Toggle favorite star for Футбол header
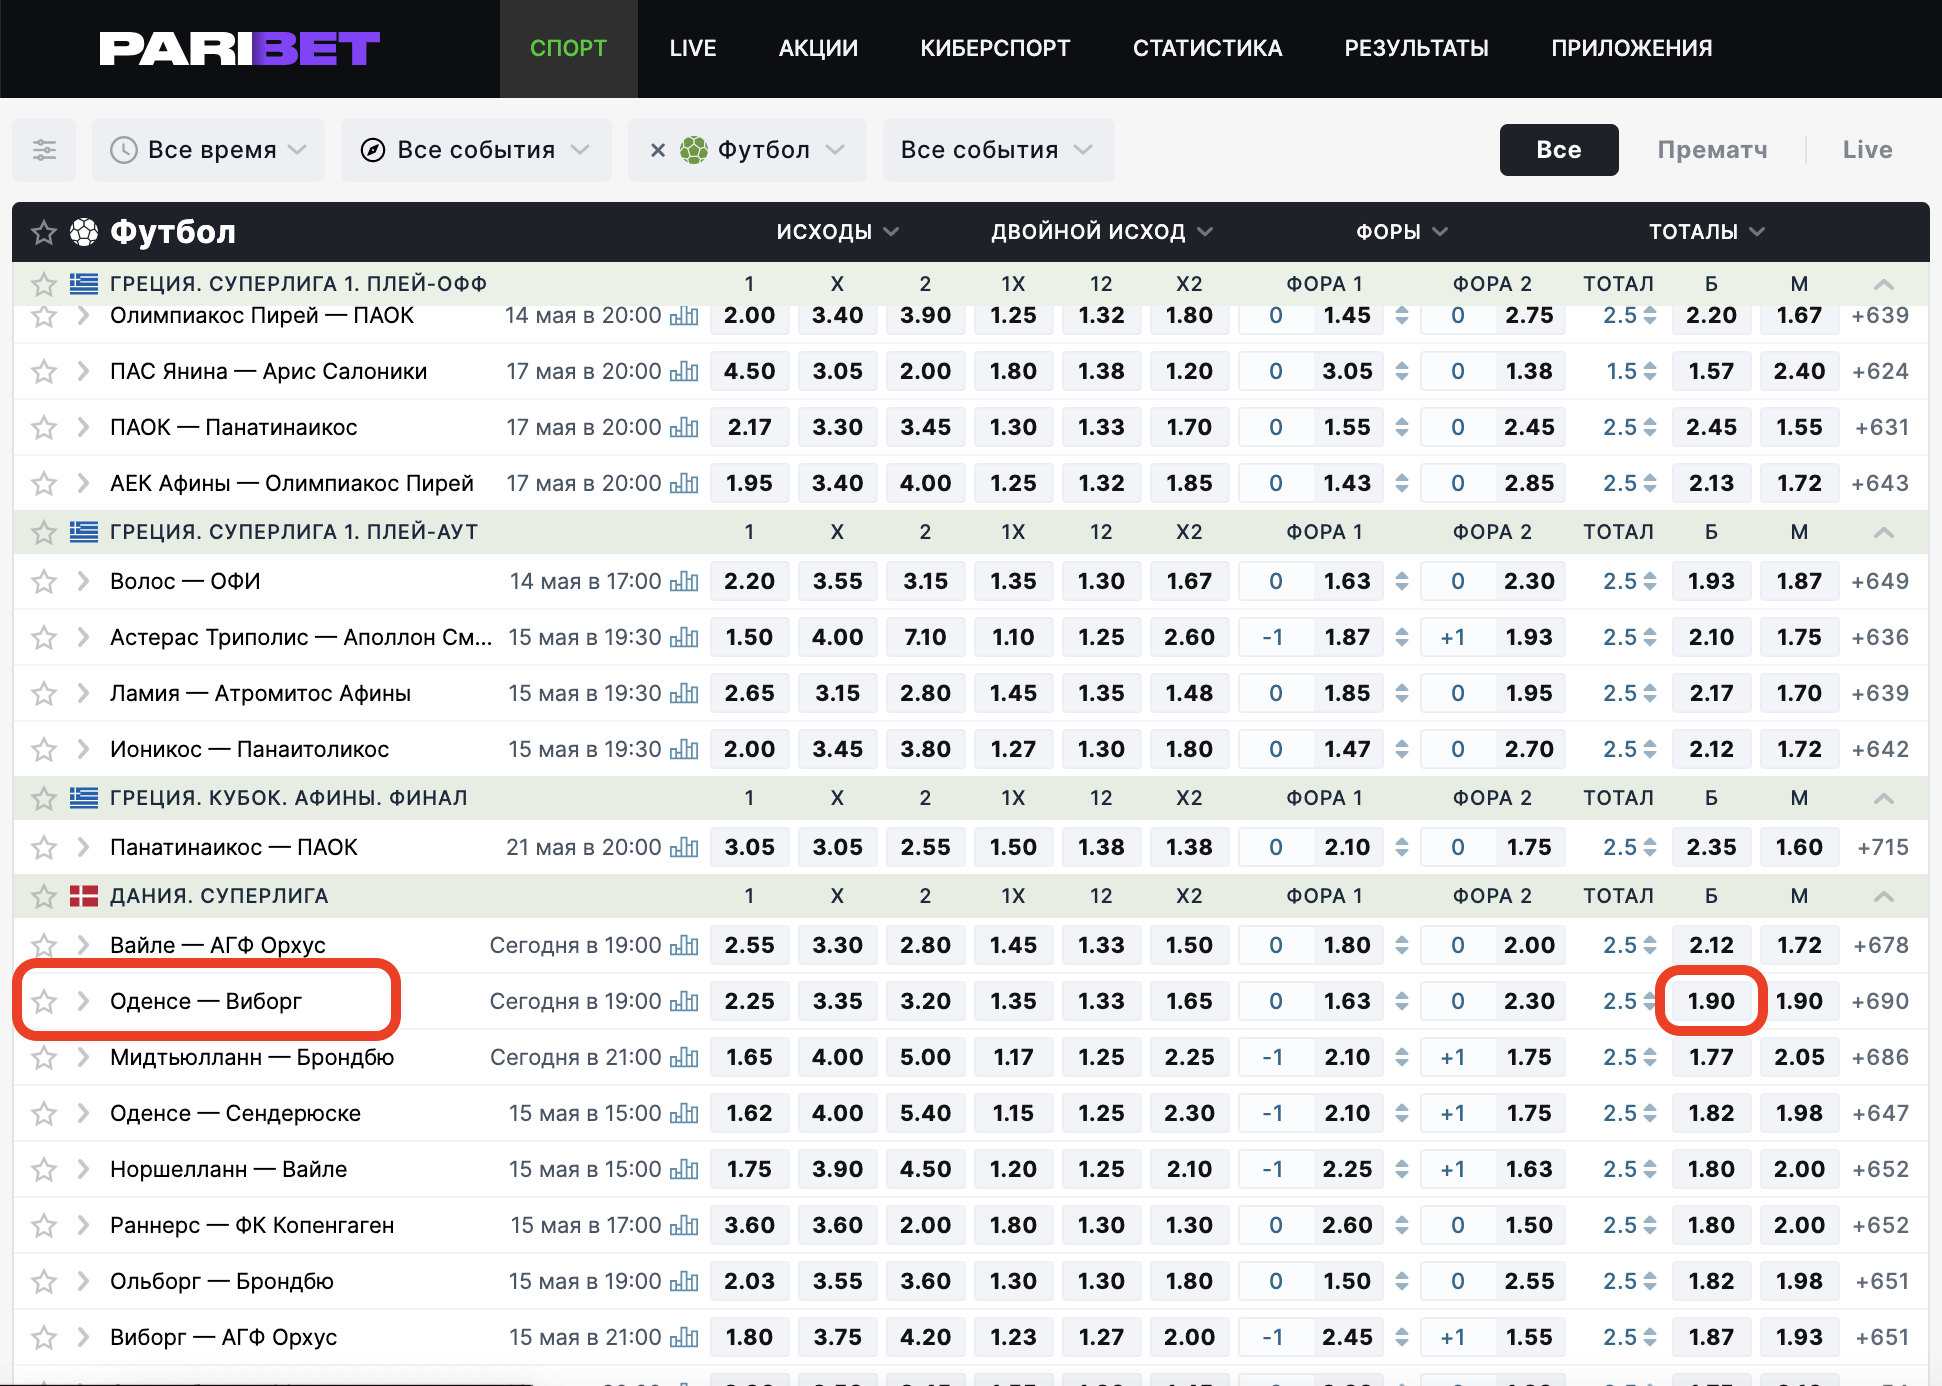Image resolution: width=1942 pixels, height=1386 pixels. [x=43, y=232]
